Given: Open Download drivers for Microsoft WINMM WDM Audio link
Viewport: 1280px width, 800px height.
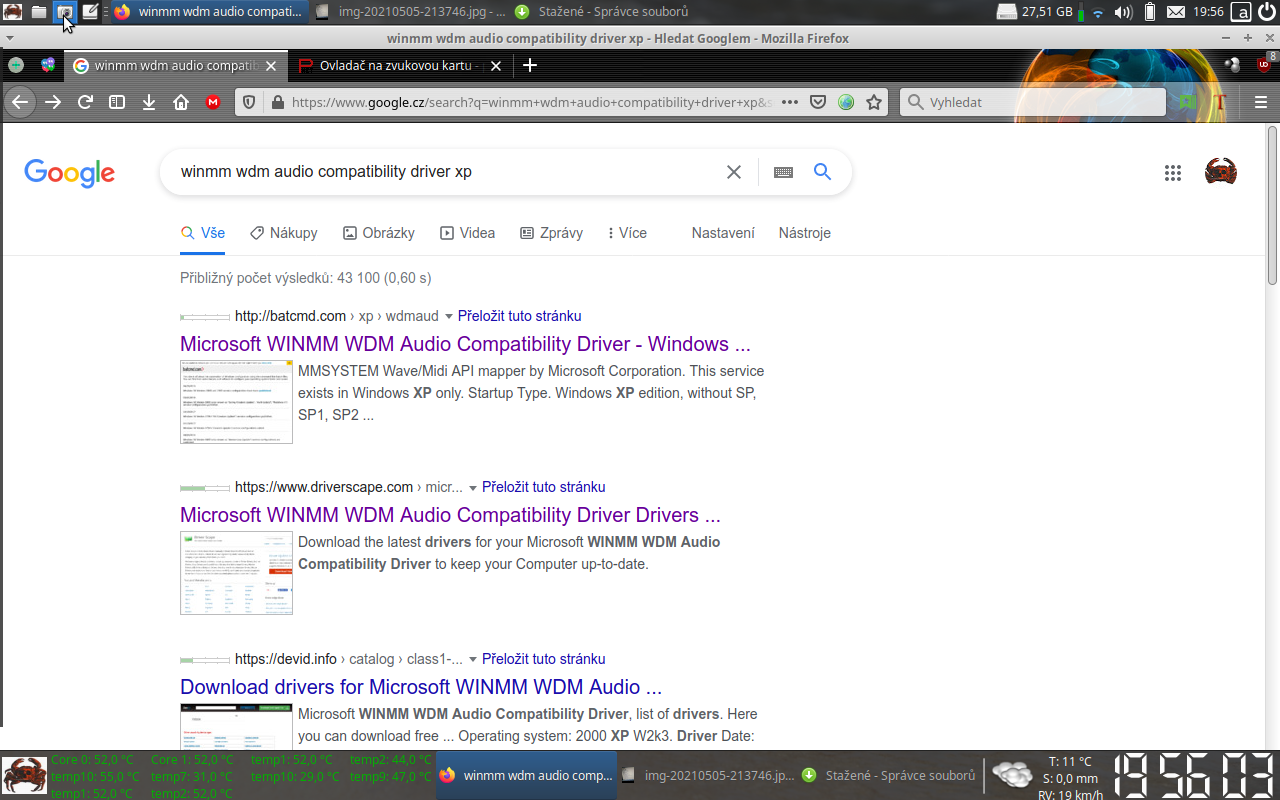Looking at the screenshot, I should [421, 687].
